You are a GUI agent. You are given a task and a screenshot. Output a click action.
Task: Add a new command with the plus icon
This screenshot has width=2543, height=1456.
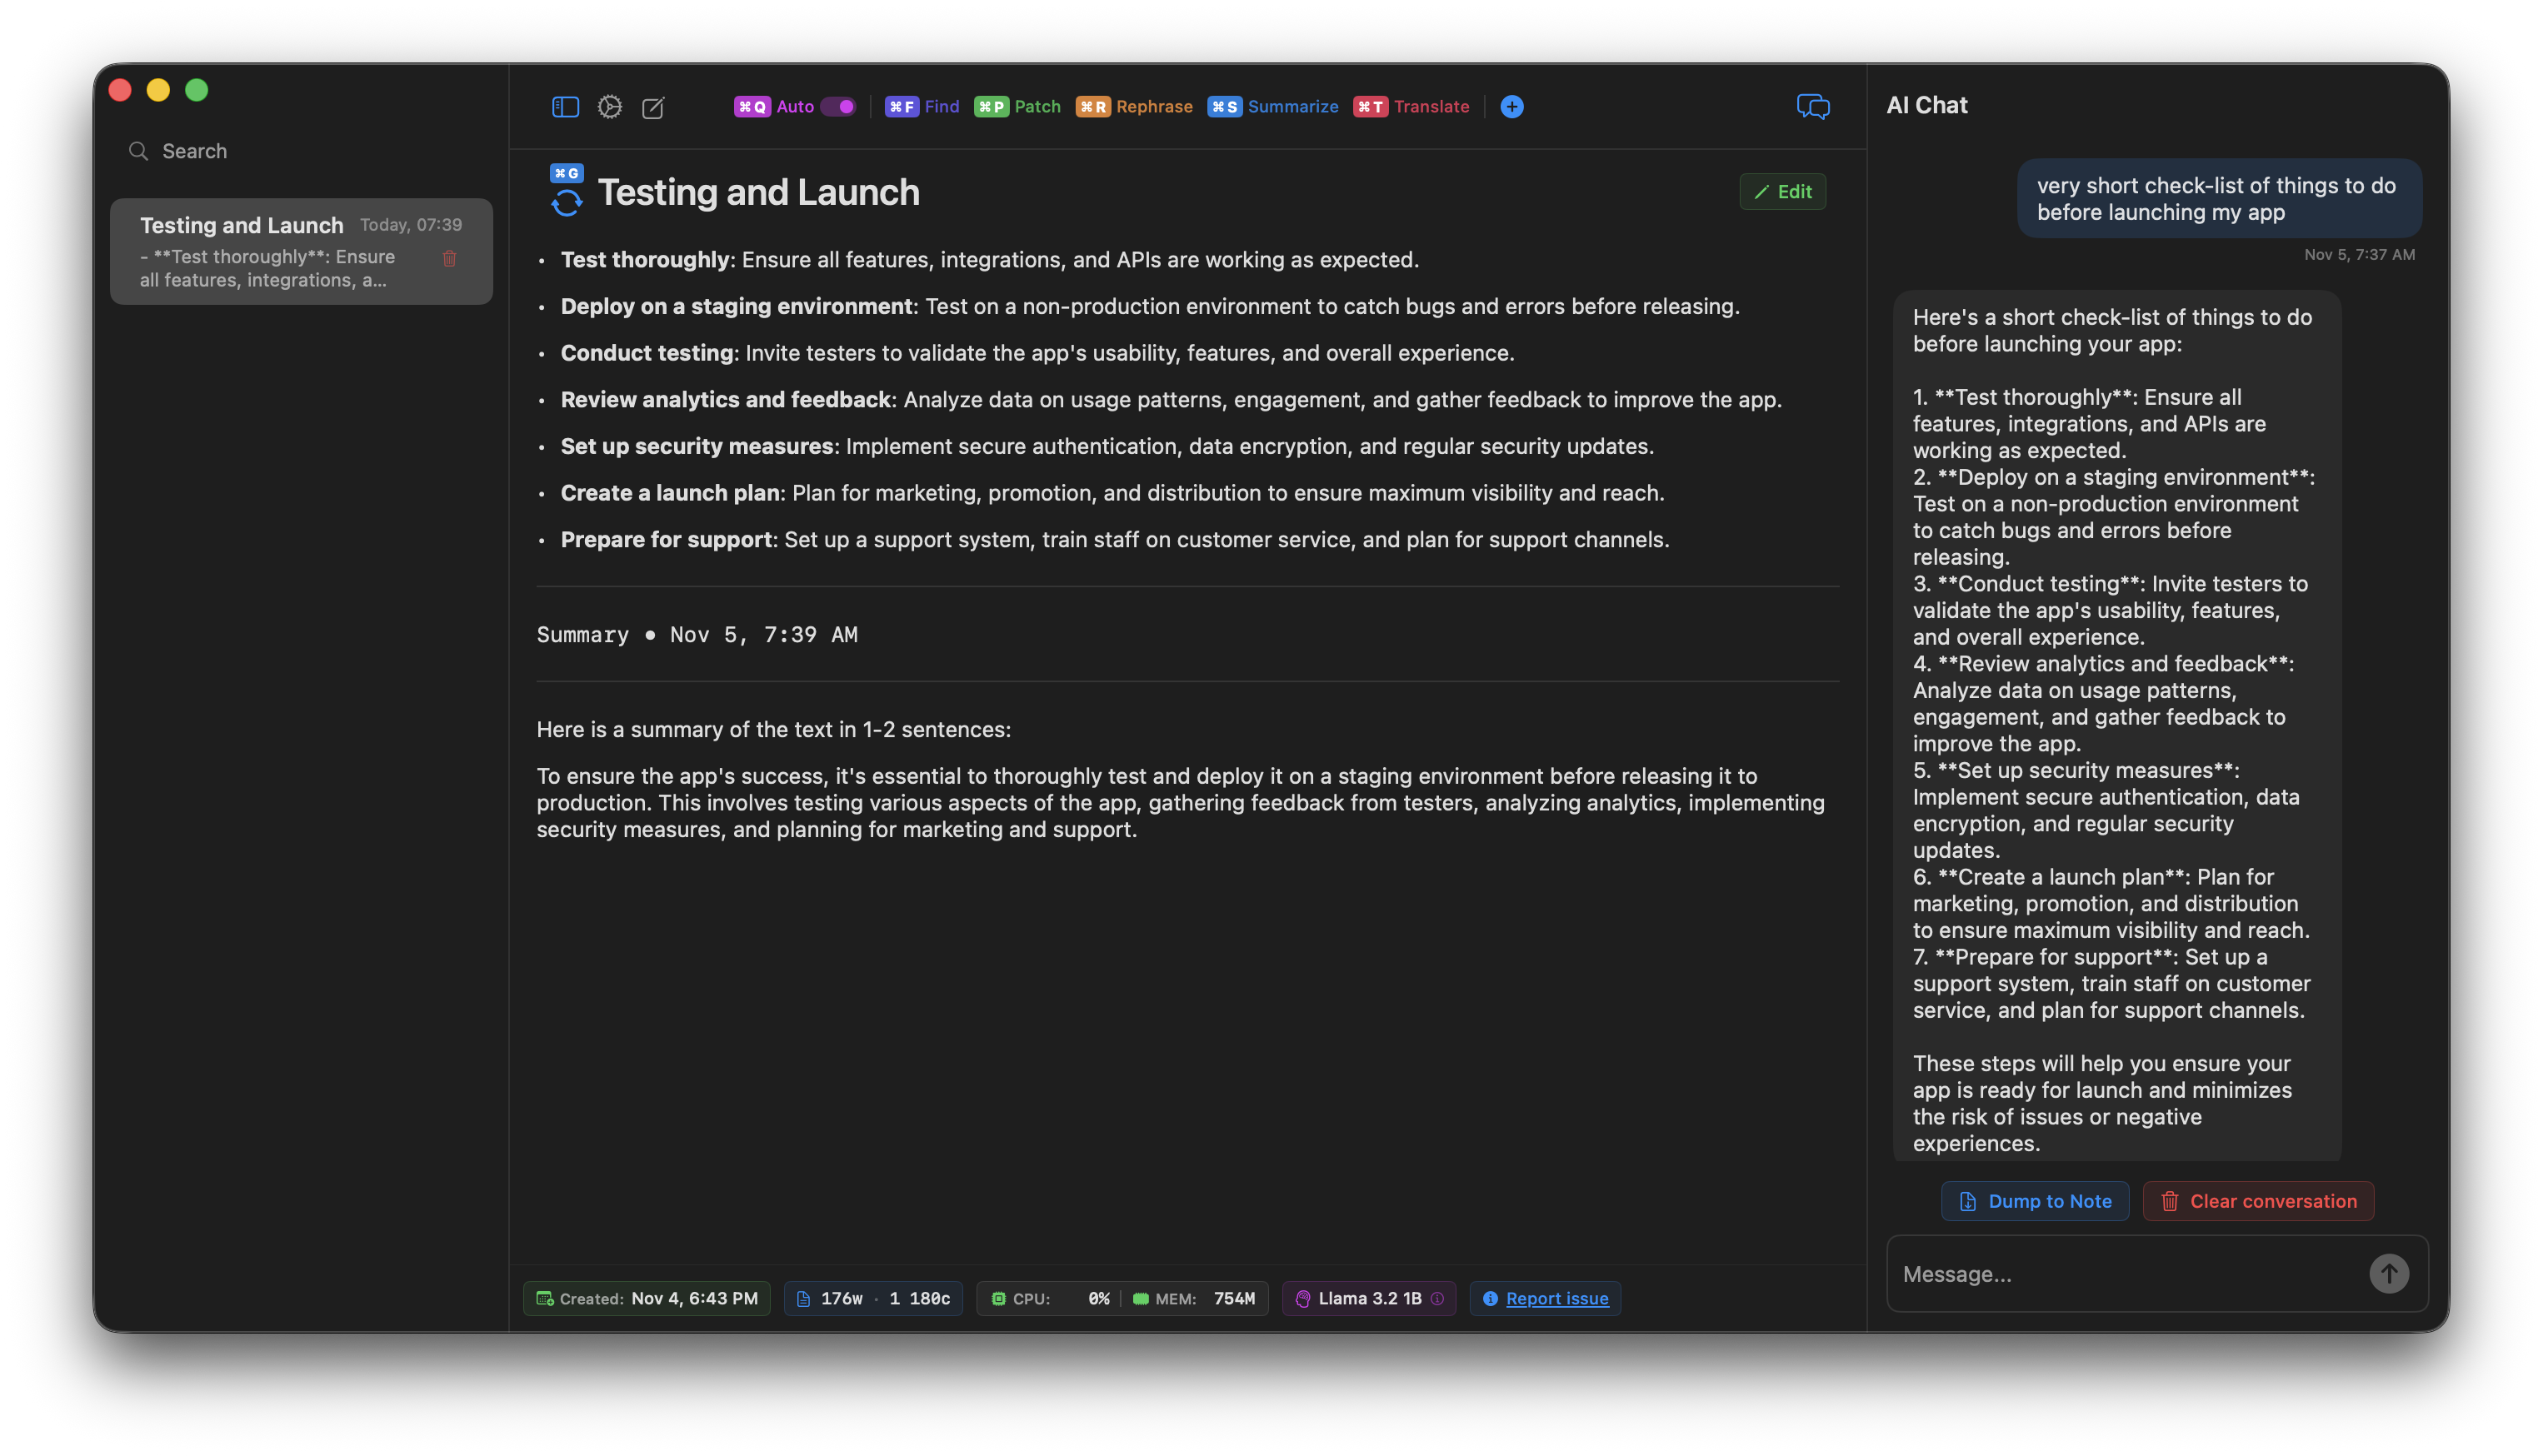click(x=1511, y=107)
